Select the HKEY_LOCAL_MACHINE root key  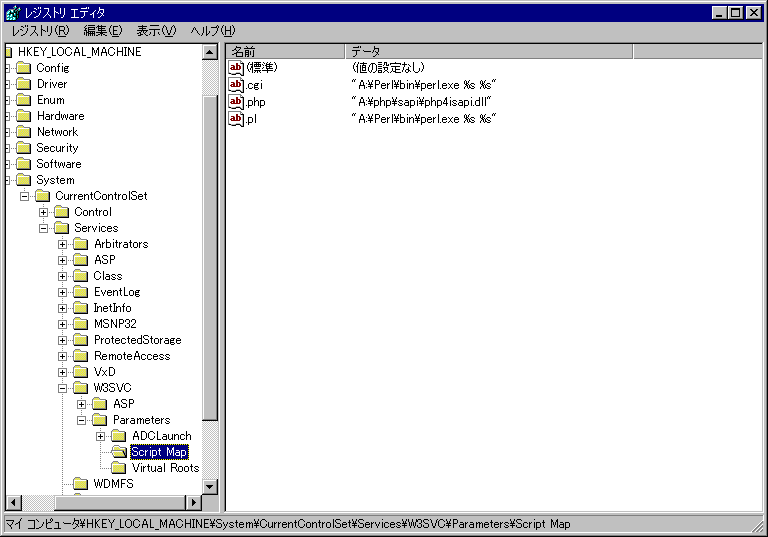tap(79, 52)
